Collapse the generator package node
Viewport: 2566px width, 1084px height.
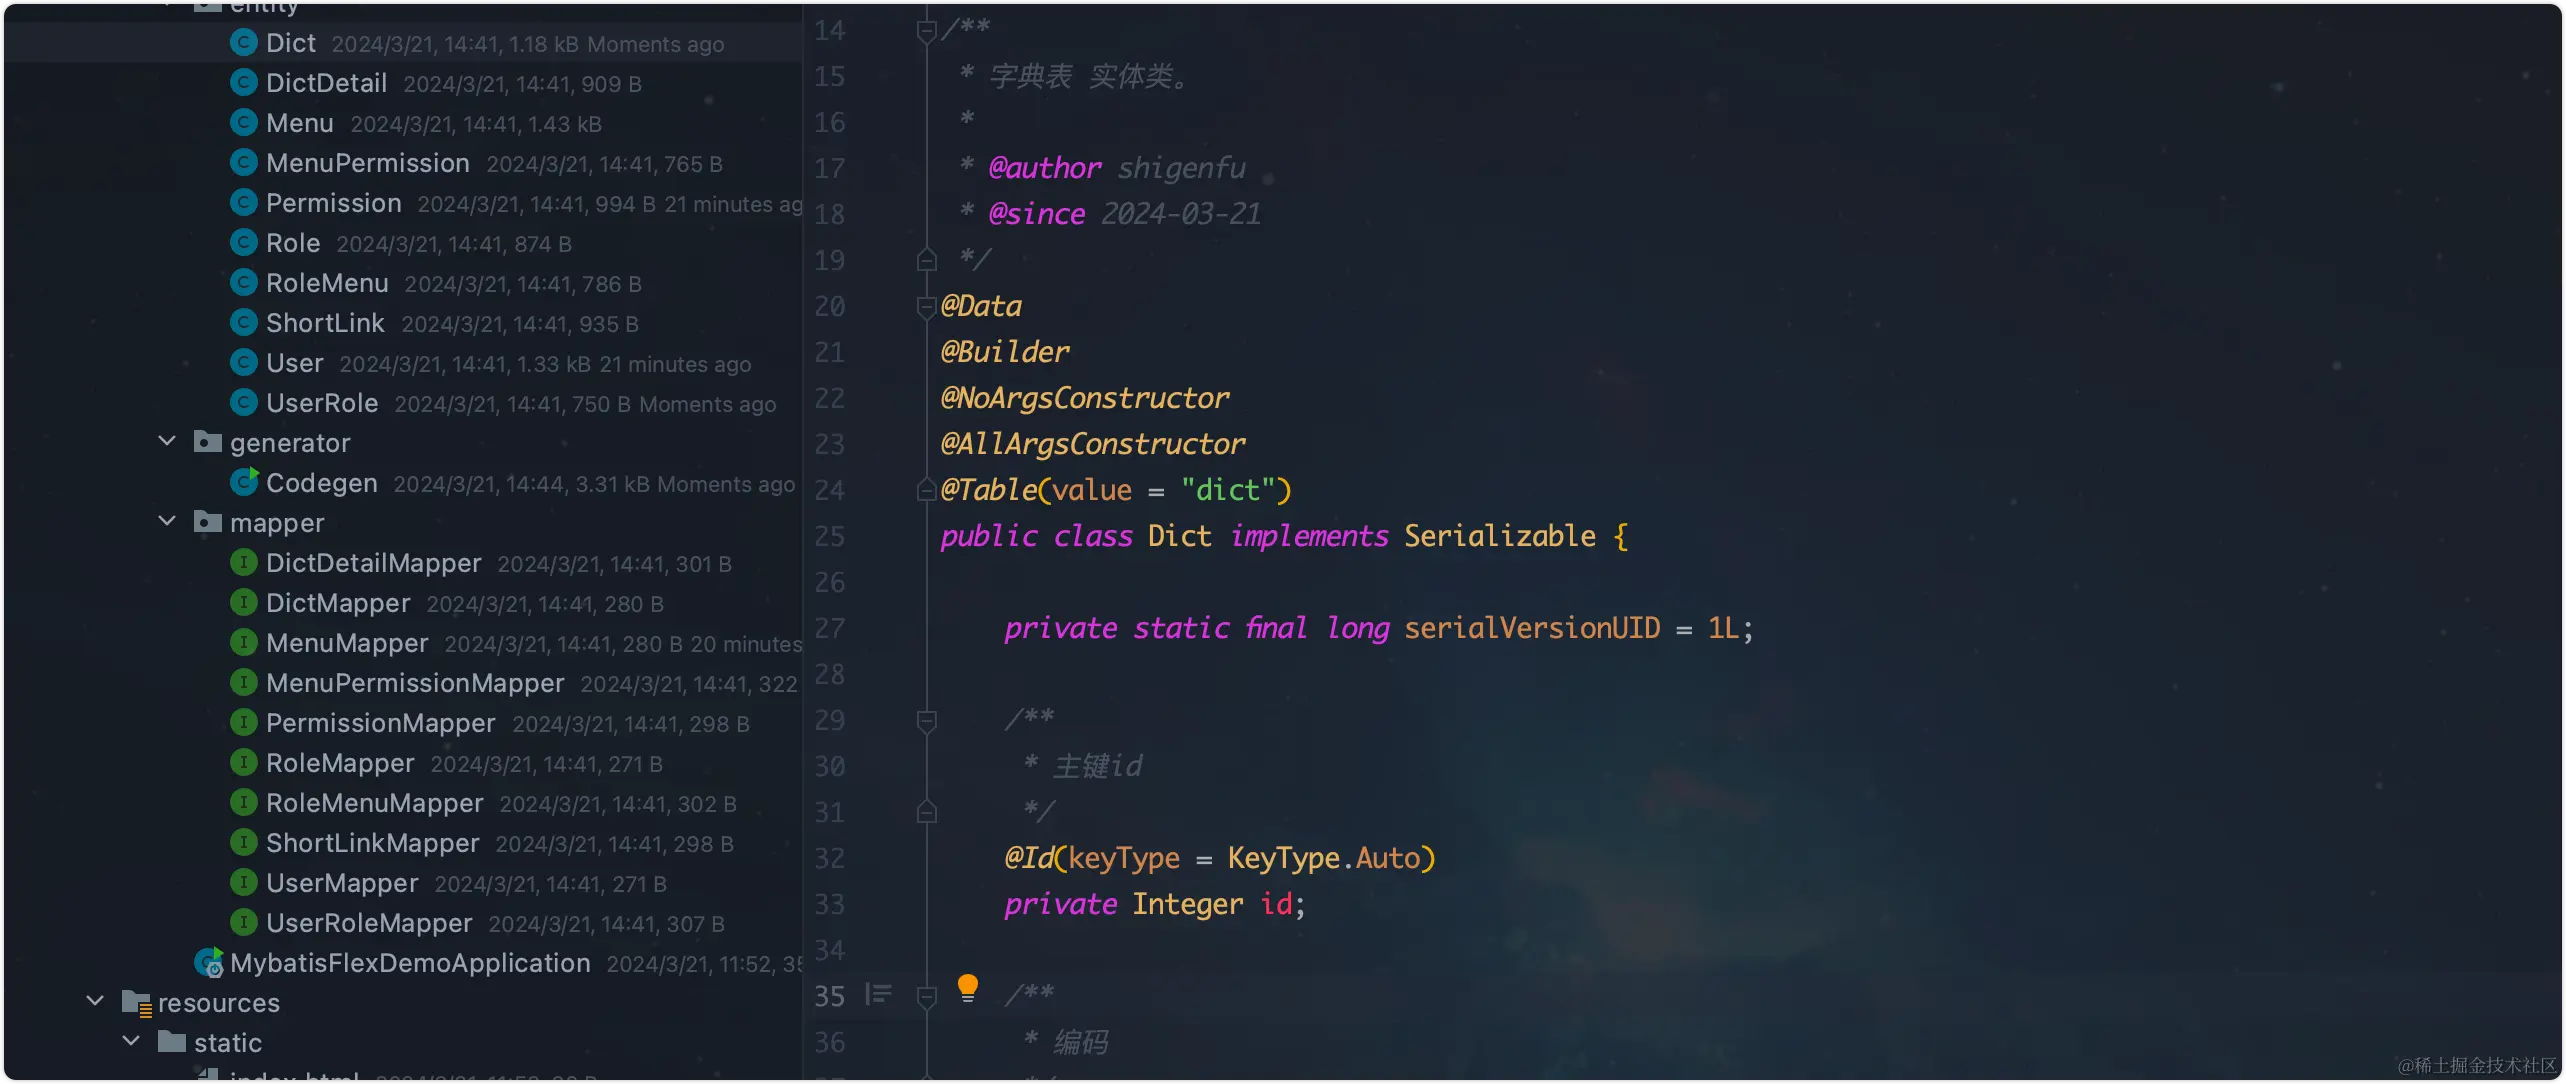[167, 442]
